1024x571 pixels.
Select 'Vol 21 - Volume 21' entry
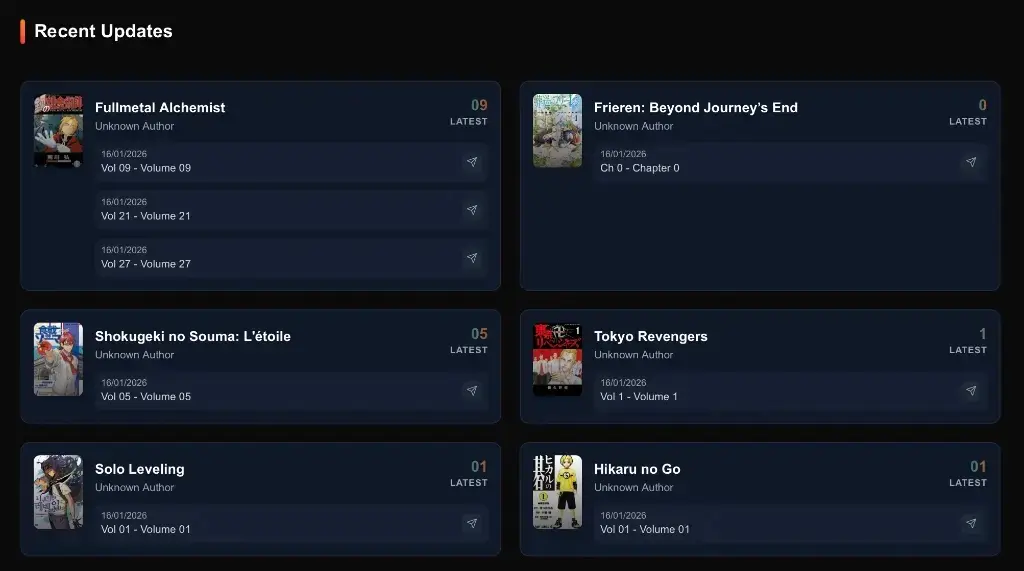click(x=291, y=210)
